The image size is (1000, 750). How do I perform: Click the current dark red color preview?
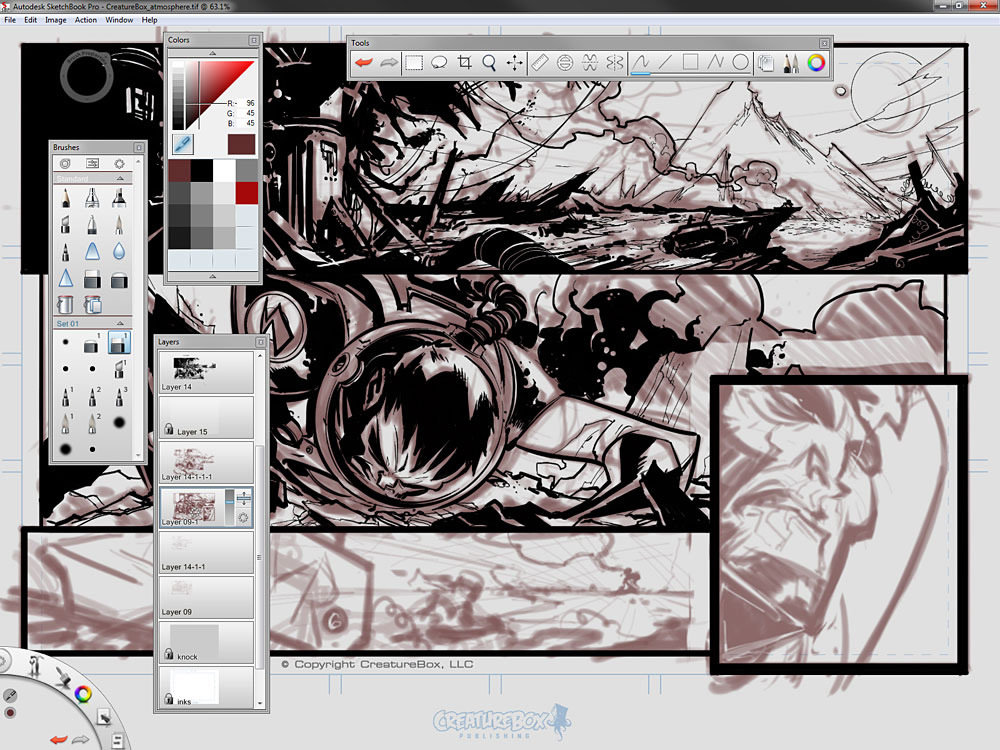point(241,144)
